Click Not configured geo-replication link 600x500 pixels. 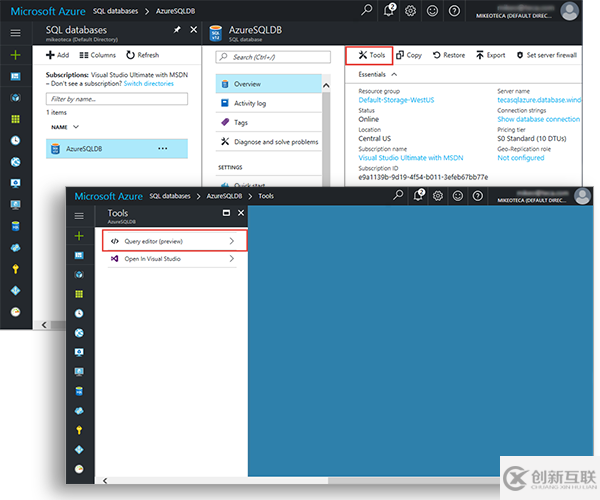[x=520, y=158]
